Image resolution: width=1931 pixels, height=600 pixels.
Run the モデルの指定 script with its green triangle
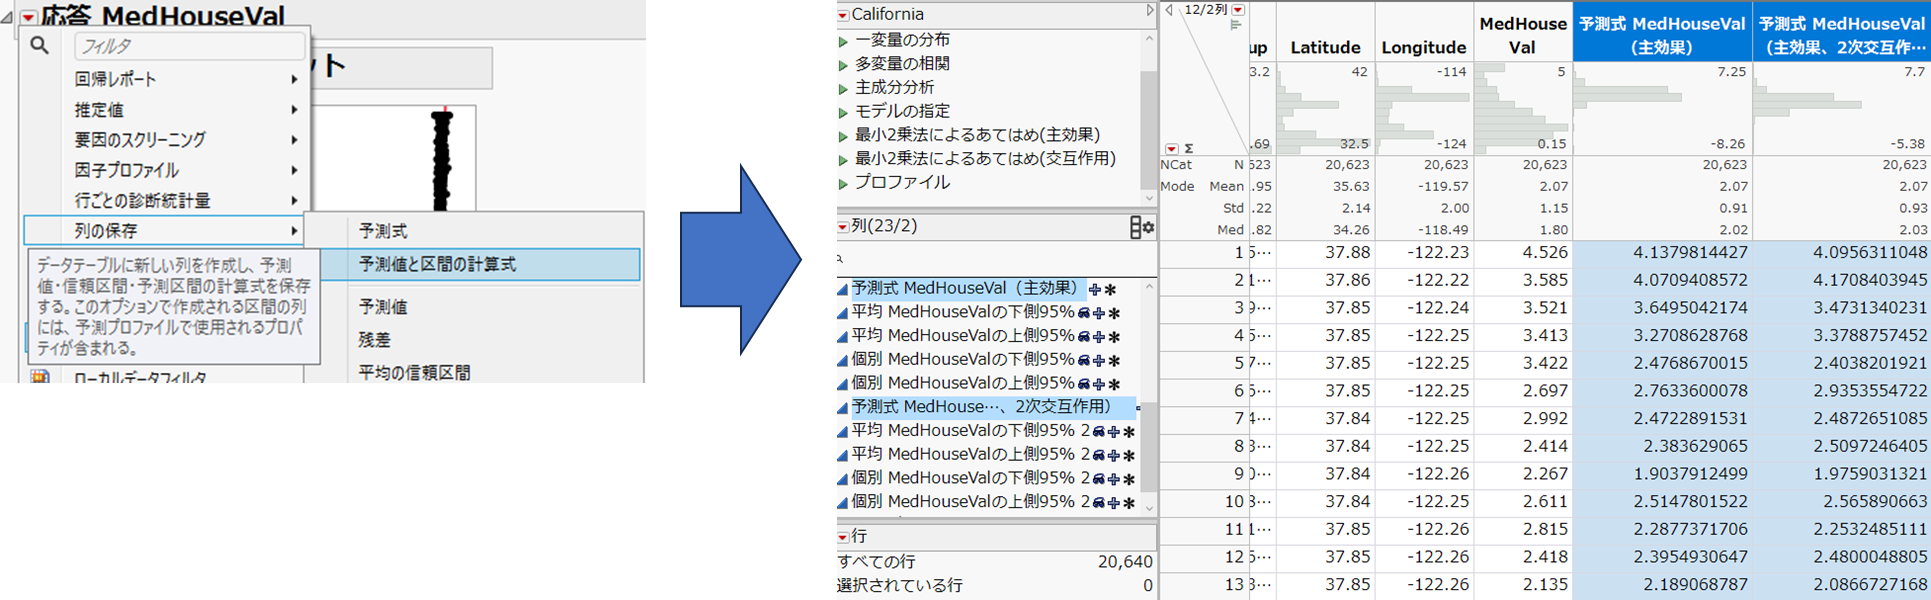coord(843,112)
